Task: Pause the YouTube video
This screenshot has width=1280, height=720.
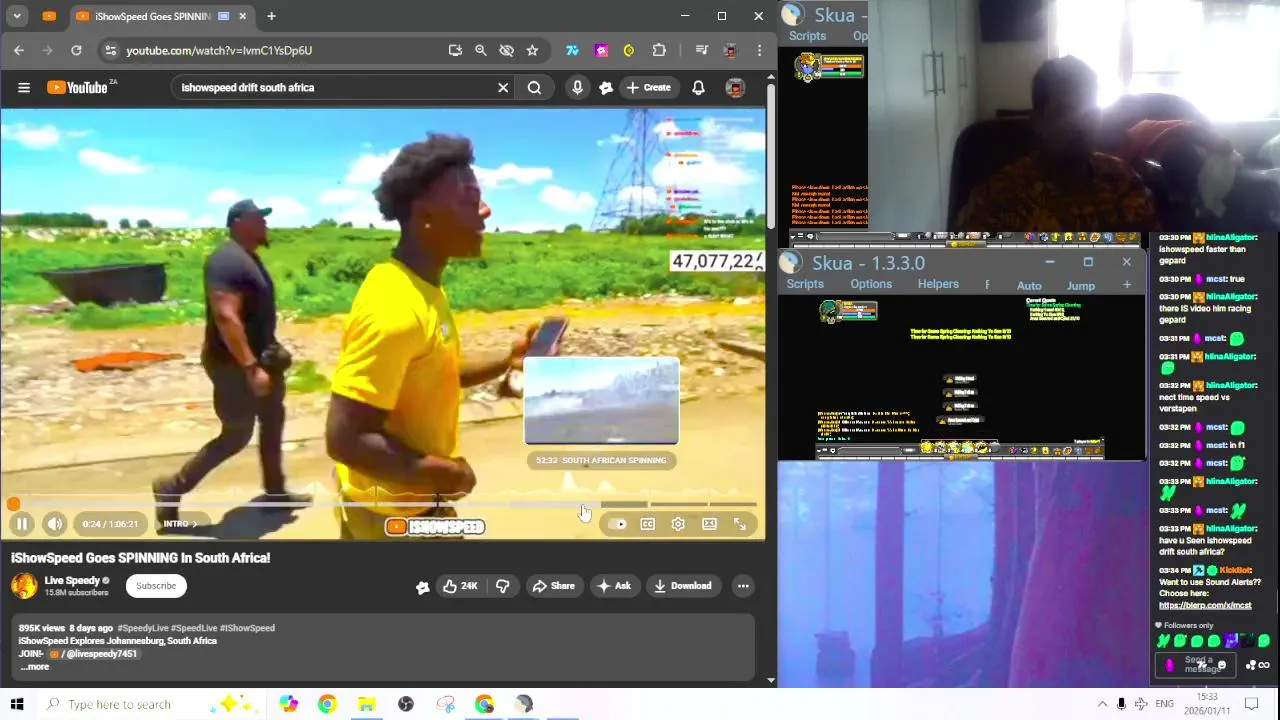Action: point(21,524)
